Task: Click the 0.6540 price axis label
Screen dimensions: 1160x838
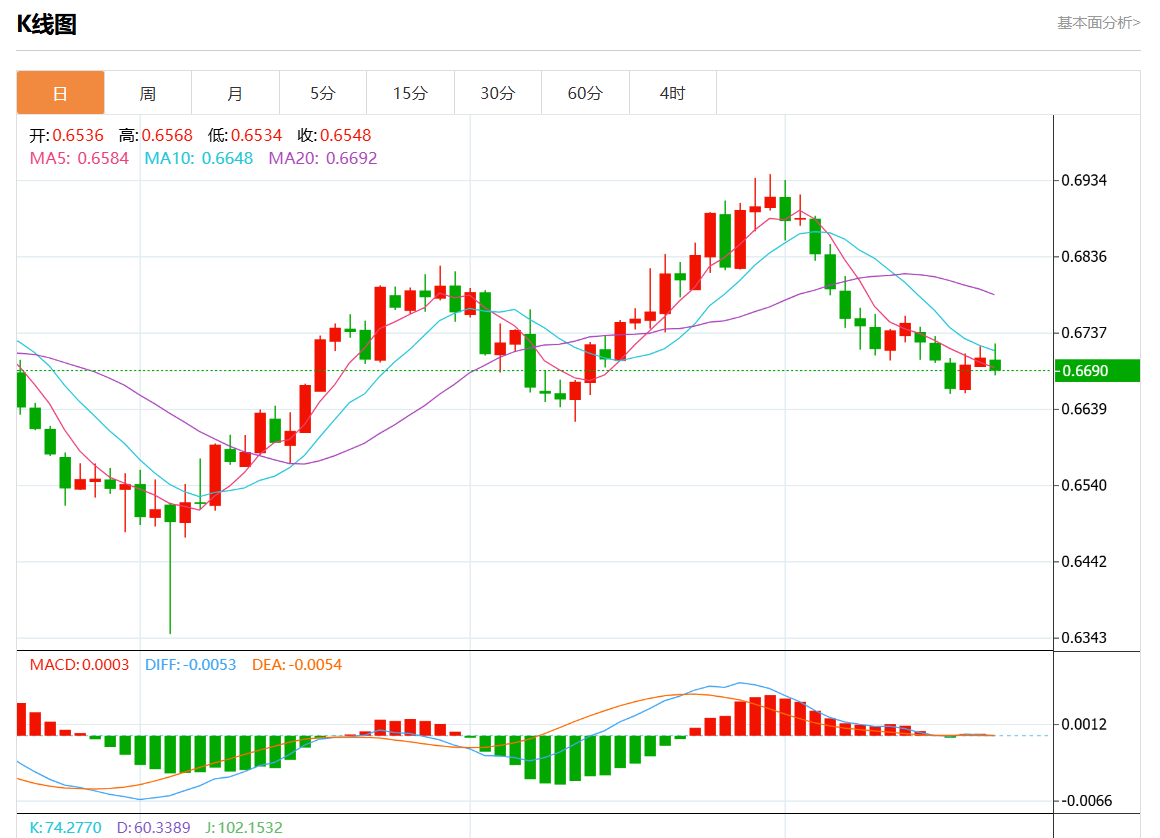Action: [1084, 485]
